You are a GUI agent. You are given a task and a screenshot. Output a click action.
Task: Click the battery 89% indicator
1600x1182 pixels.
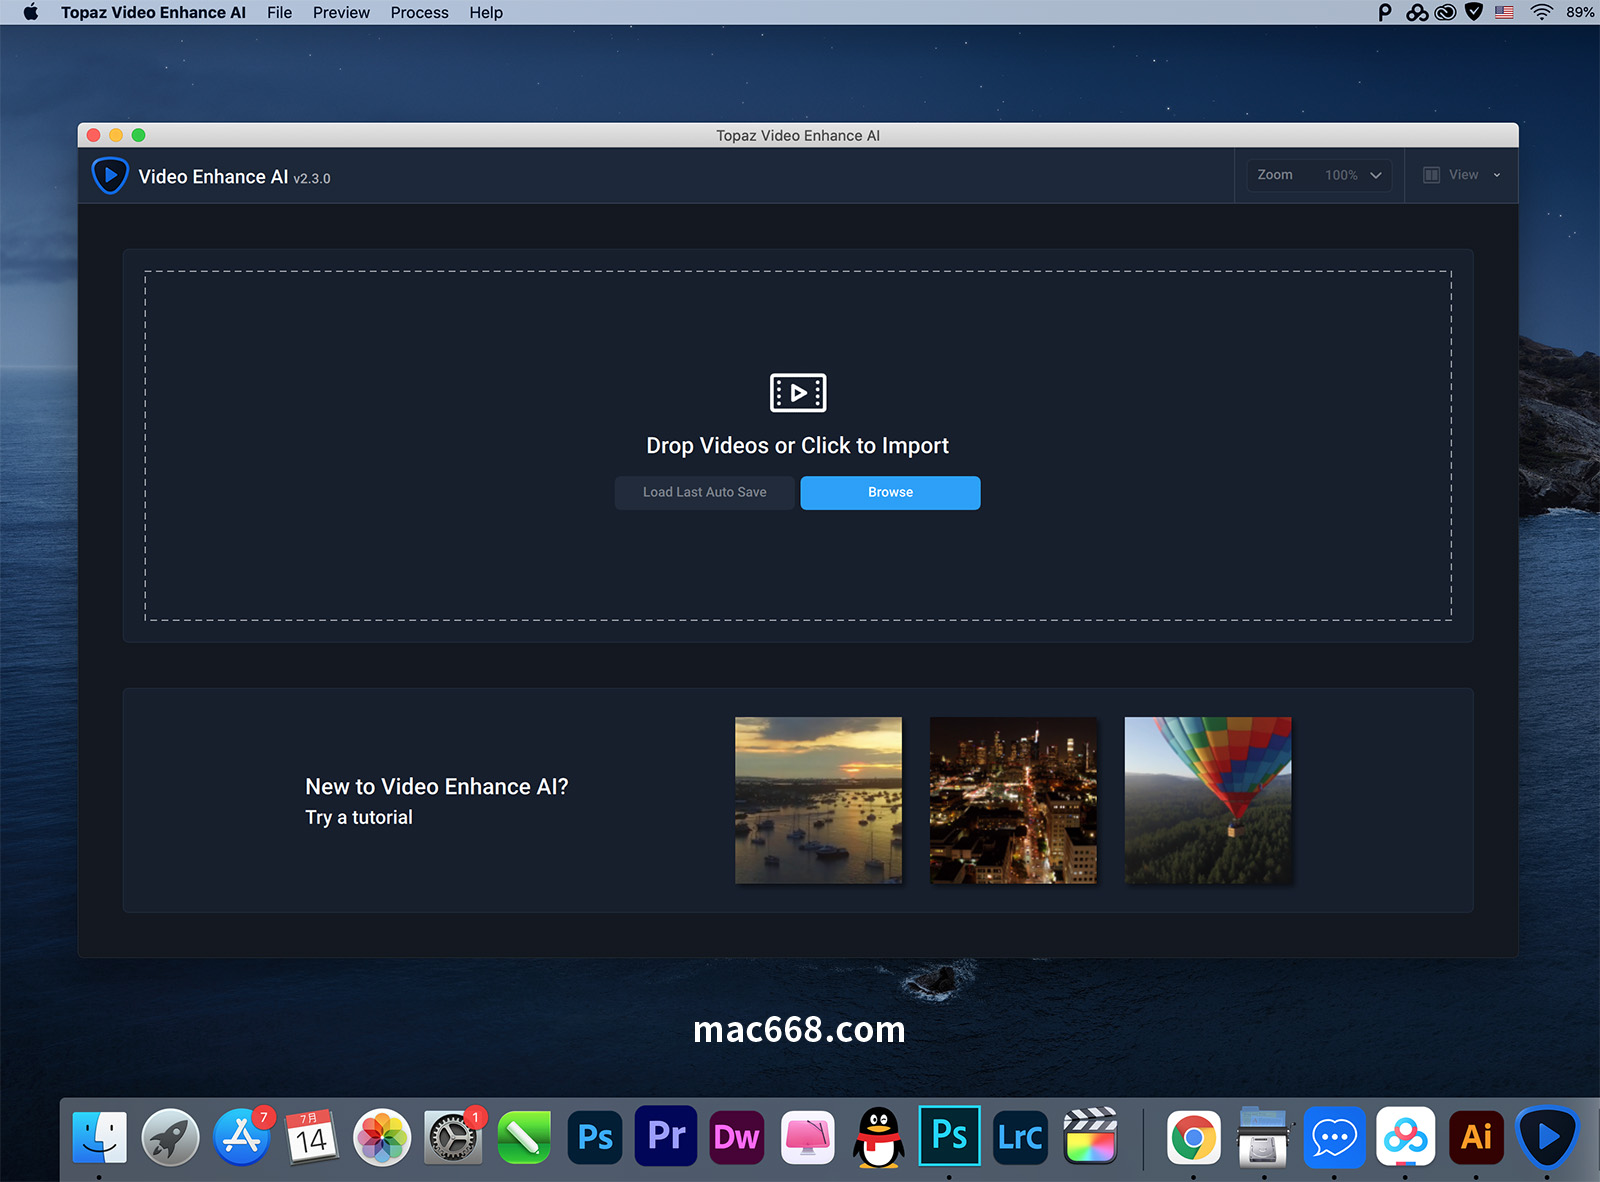click(1580, 12)
